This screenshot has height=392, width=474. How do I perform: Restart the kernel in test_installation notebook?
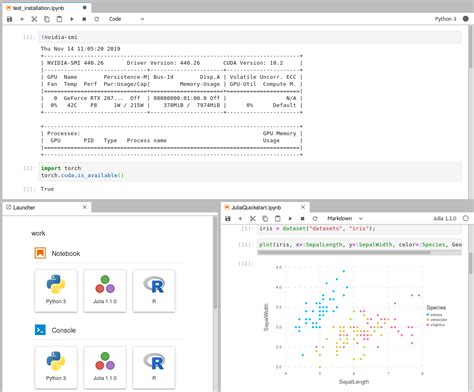[97, 19]
